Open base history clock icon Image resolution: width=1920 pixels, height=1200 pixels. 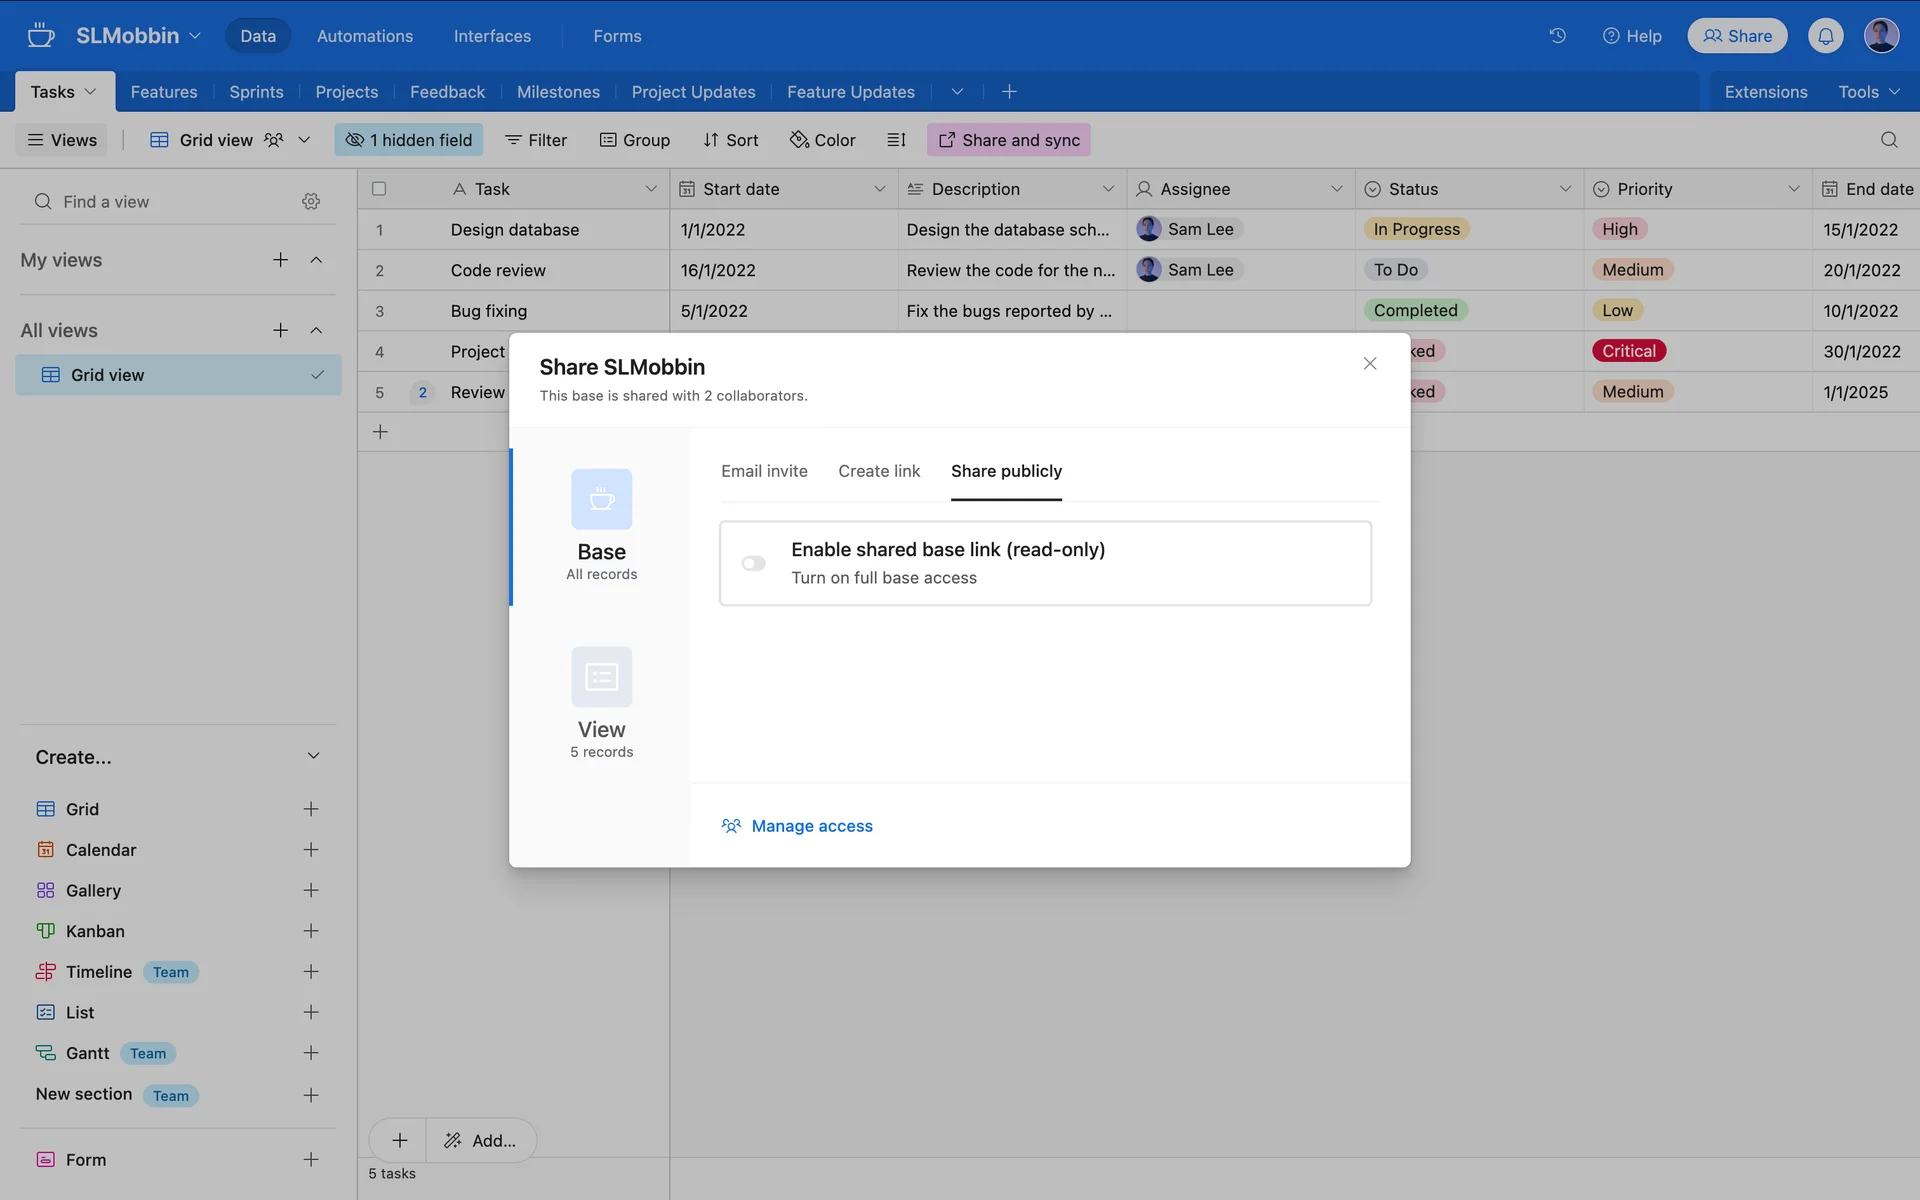click(x=1557, y=36)
